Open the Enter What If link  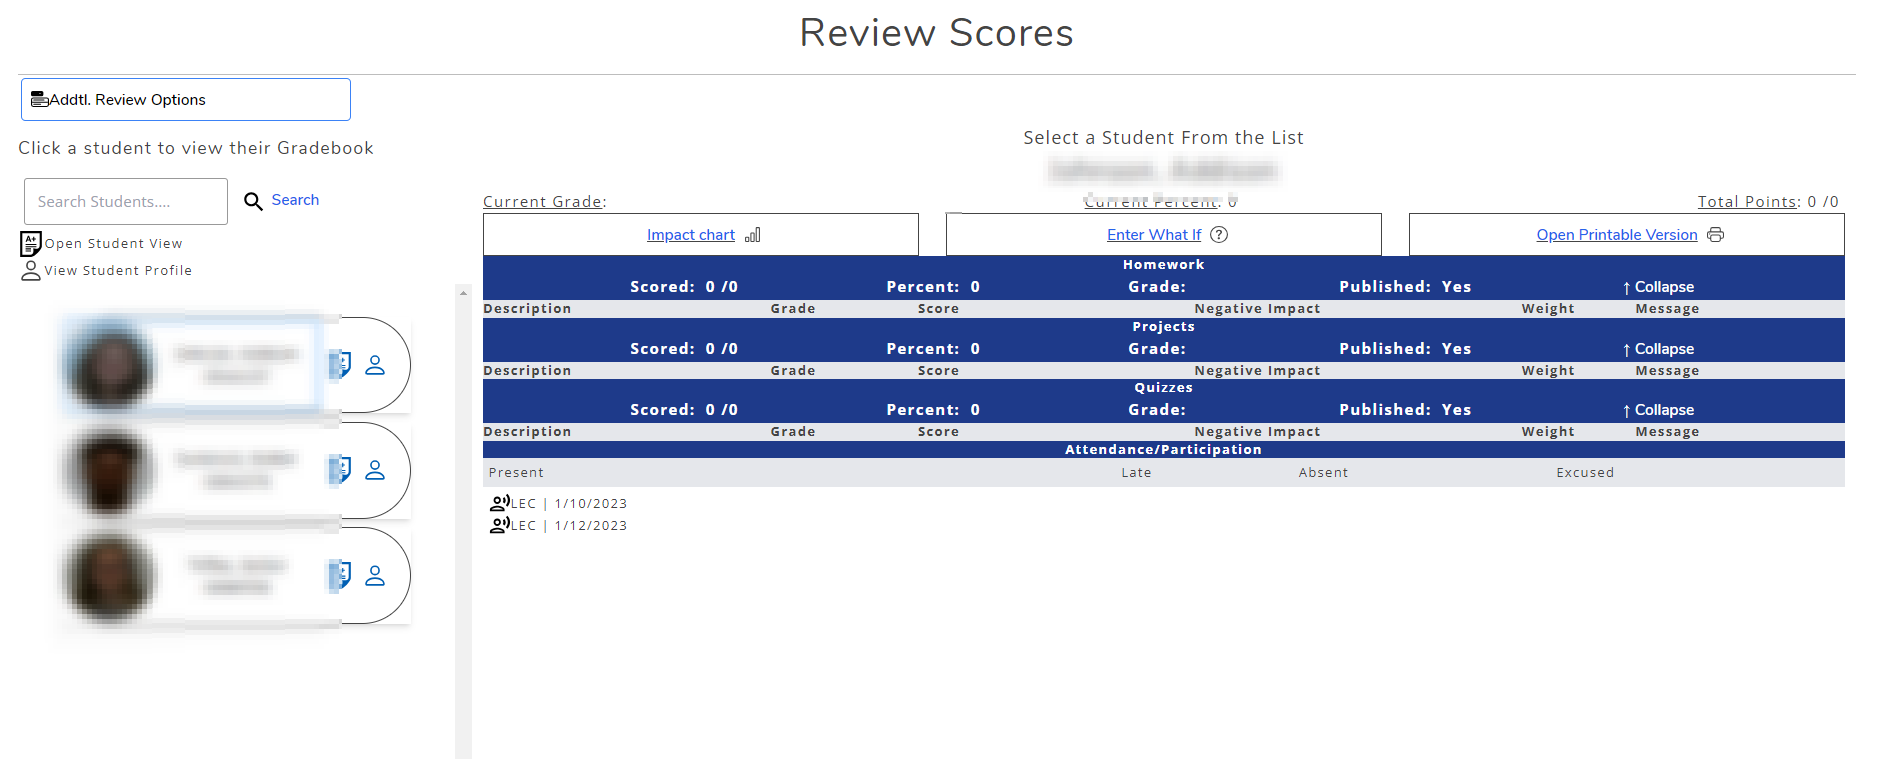(1154, 235)
